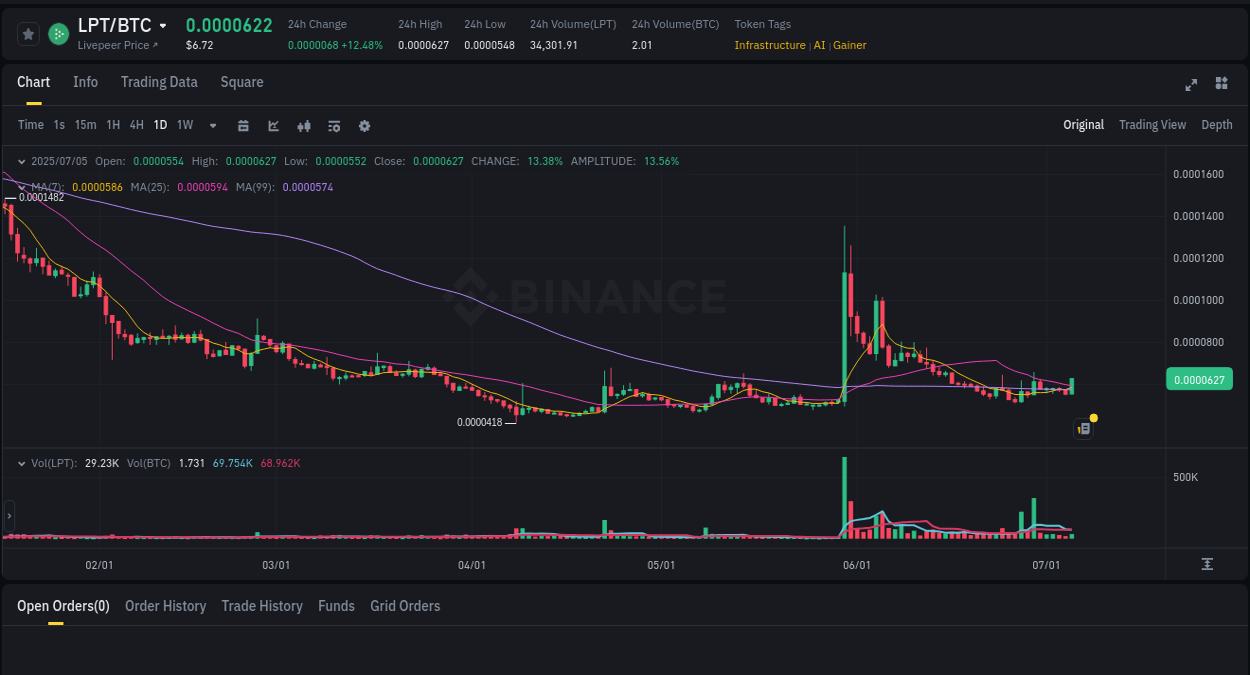
Task: Collapse the volume panel with its chevron
Action: pyautogui.click(x=21, y=463)
